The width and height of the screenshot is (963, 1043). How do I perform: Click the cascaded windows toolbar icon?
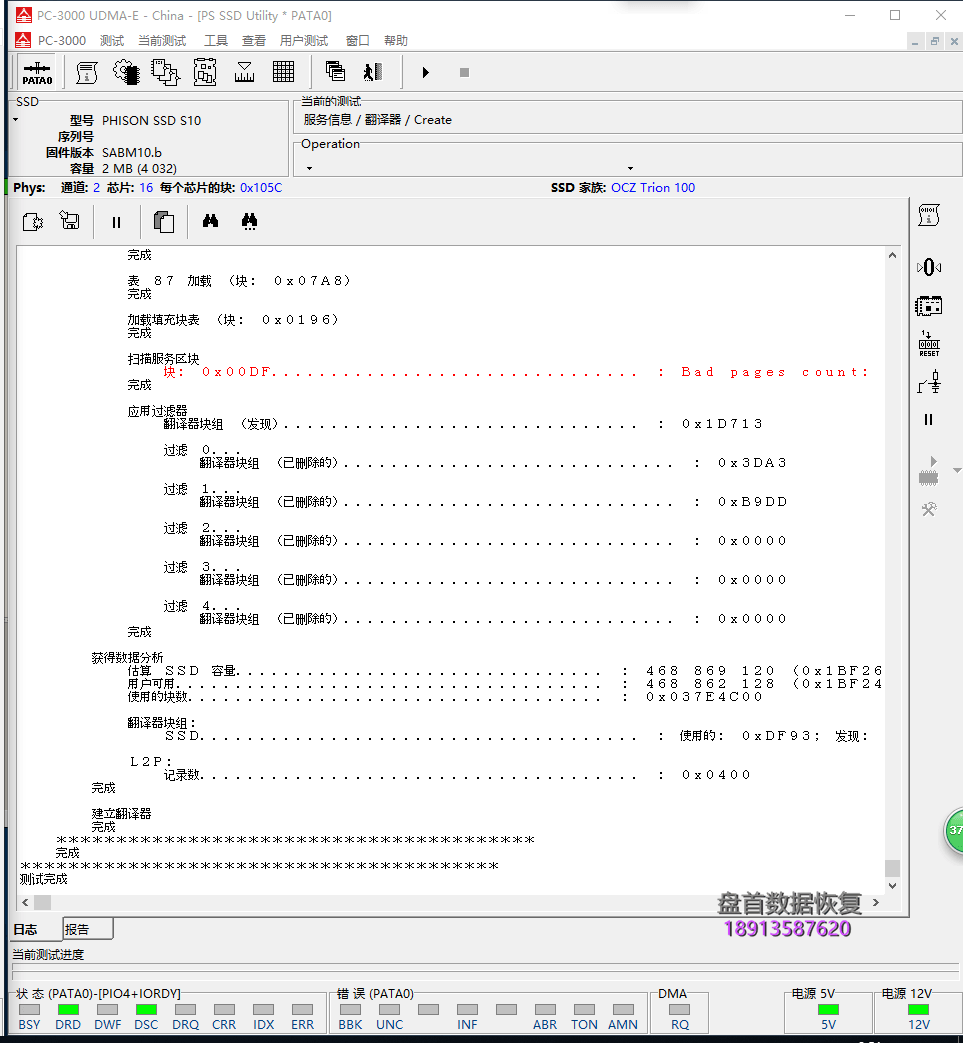click(x=335, y=71)
